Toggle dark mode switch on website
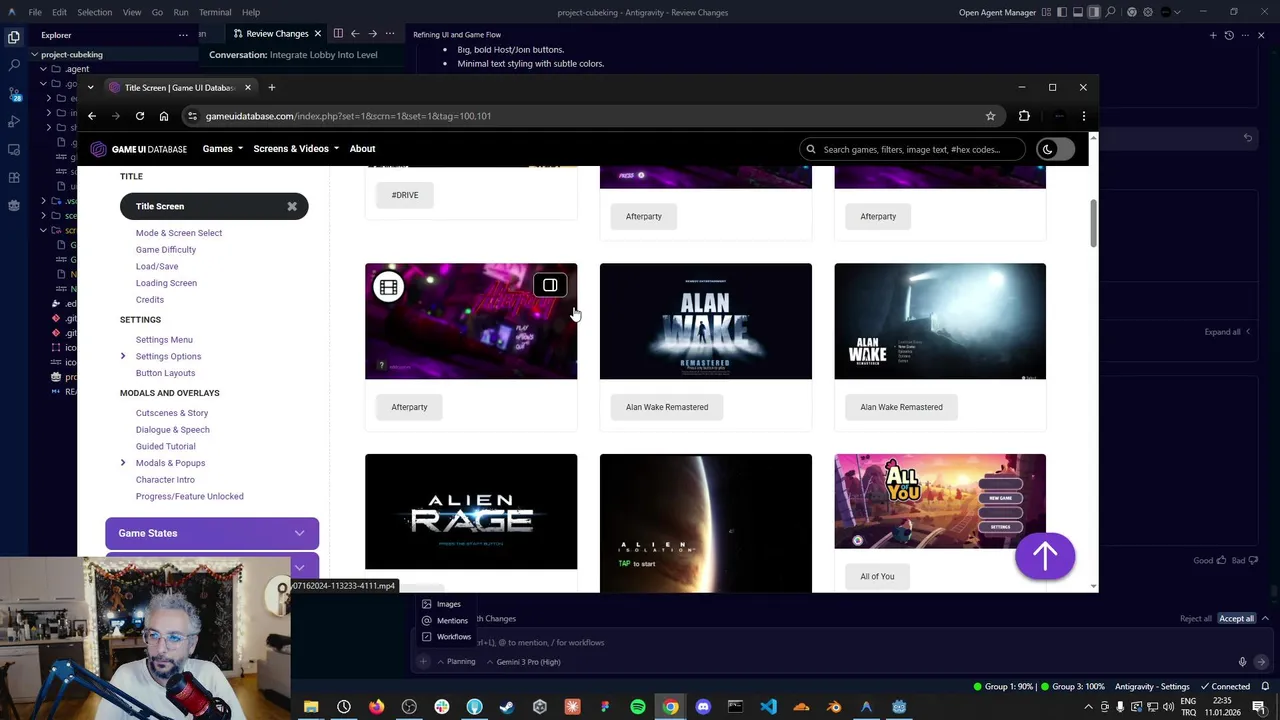Image resolution: width=1280 pixels, height=720 pixels. coord(1055,149)
